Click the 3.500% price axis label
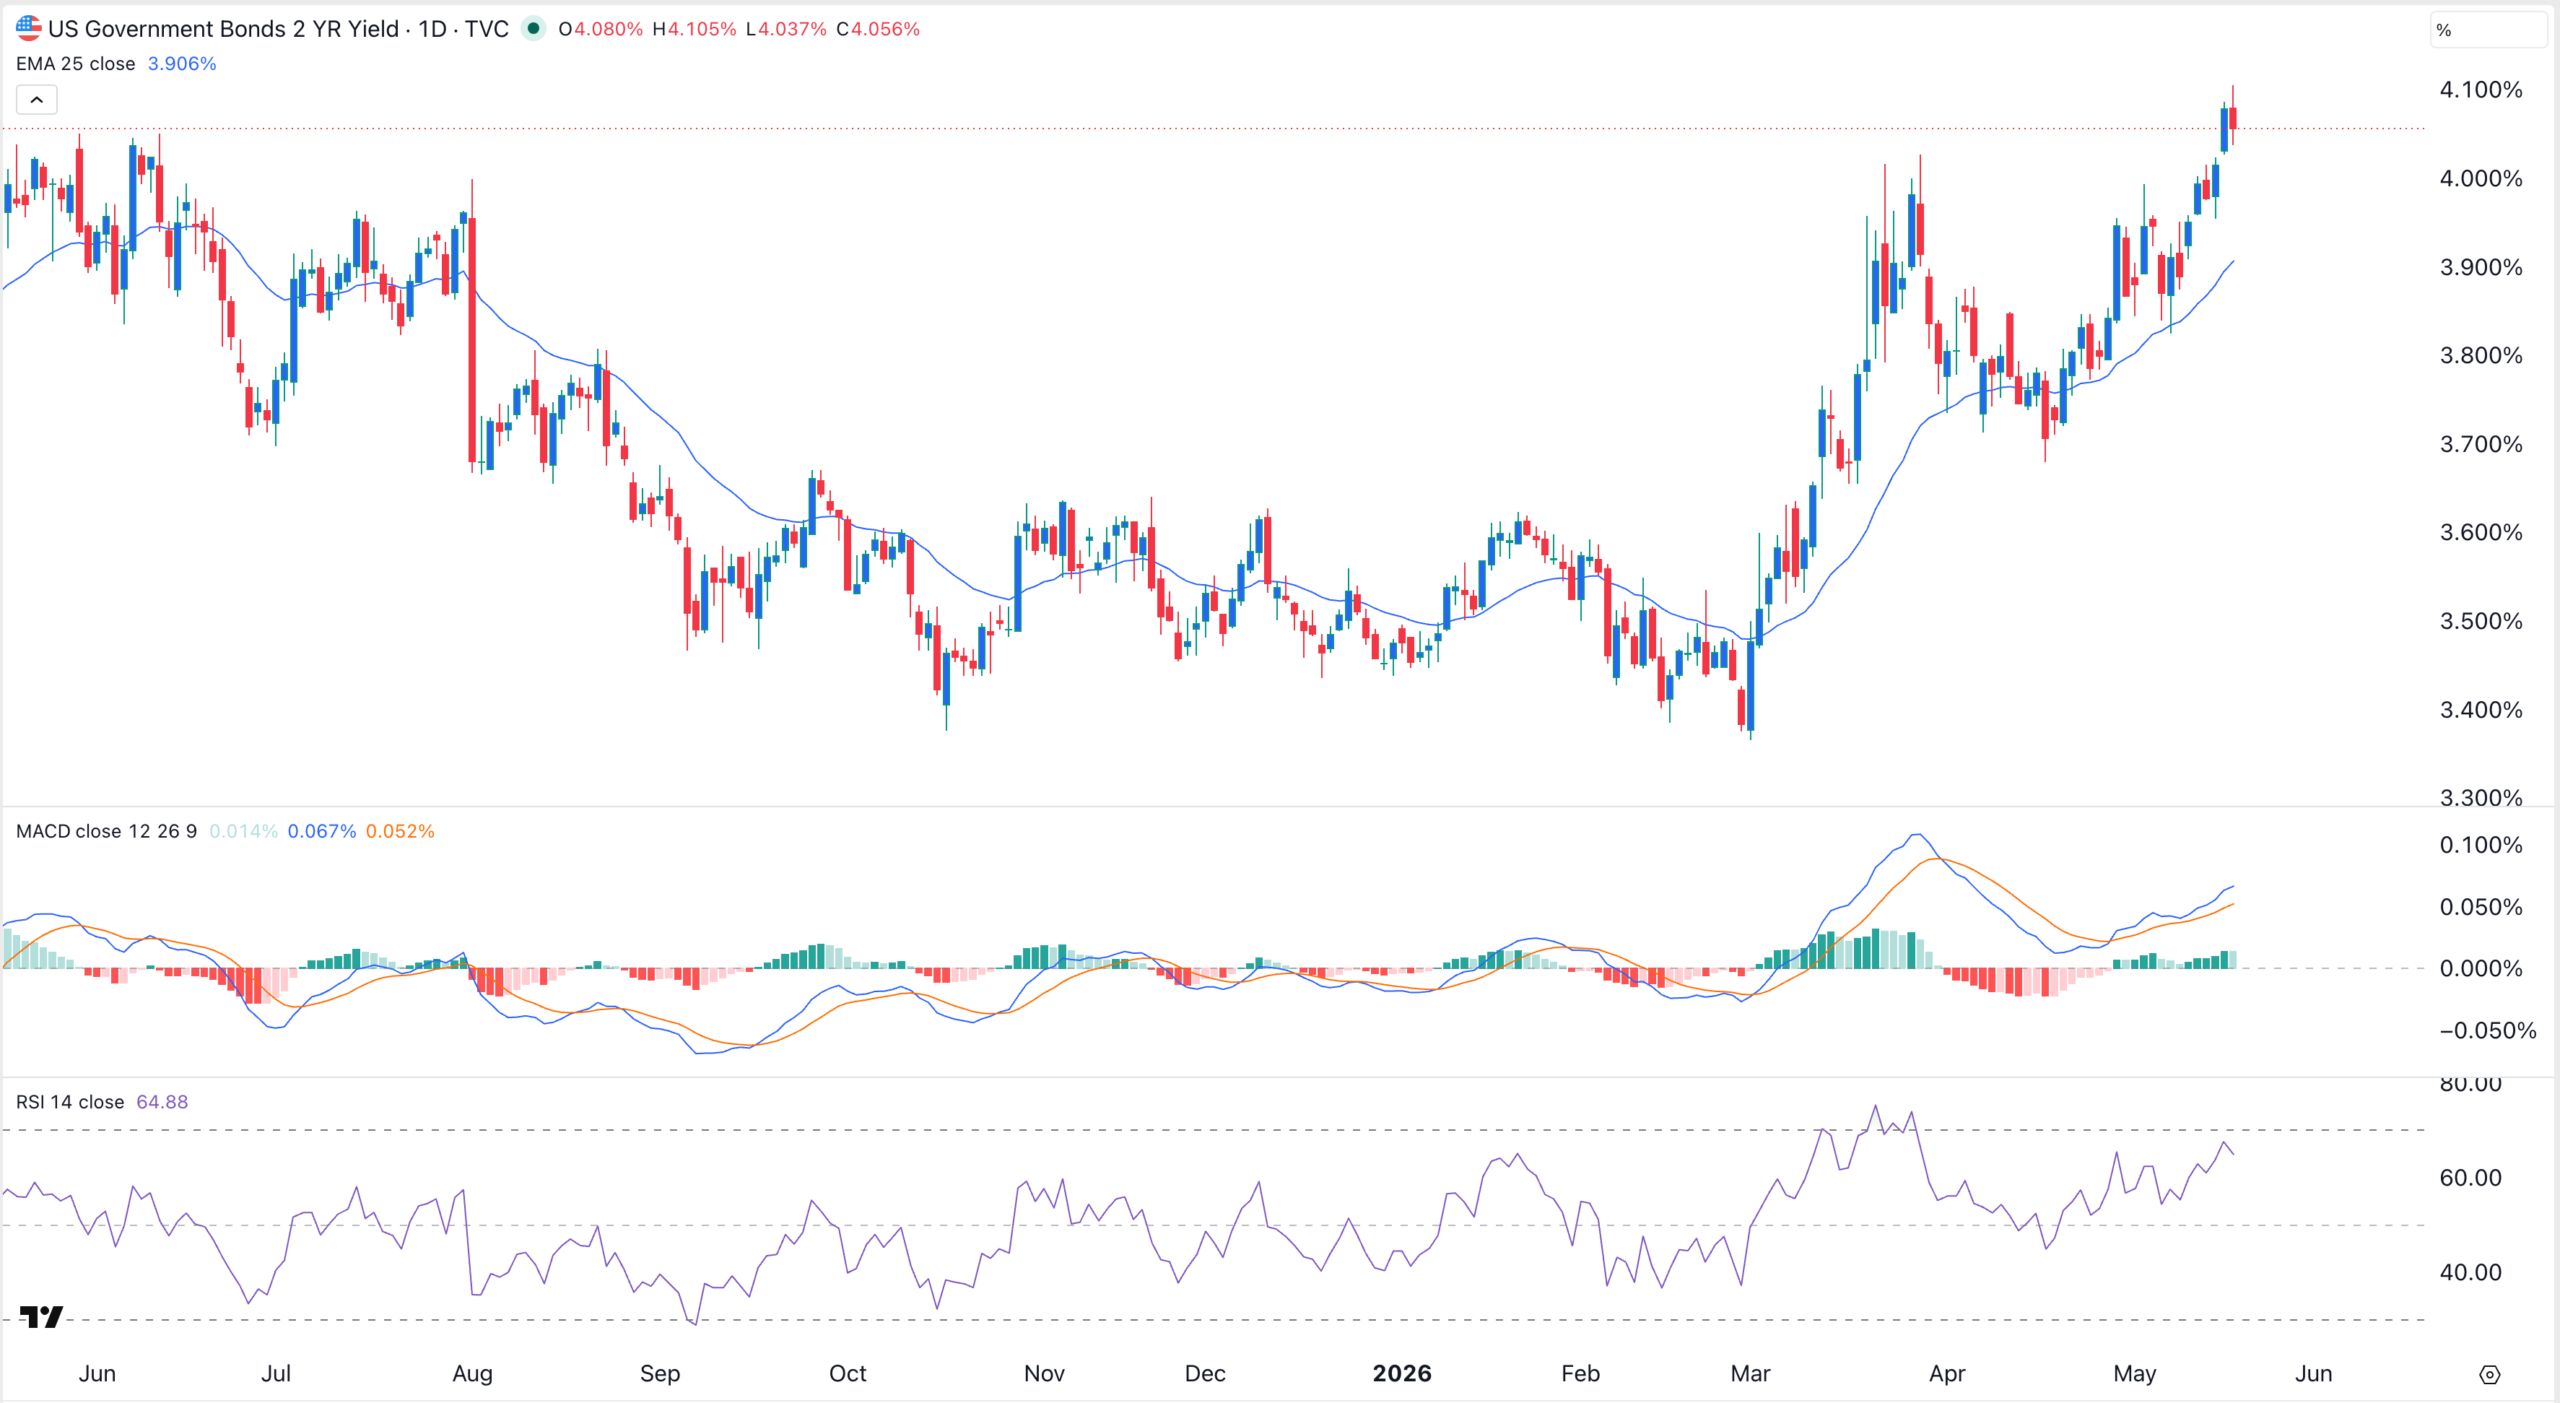The image size is (2560, 1403). pos(2481,621)
